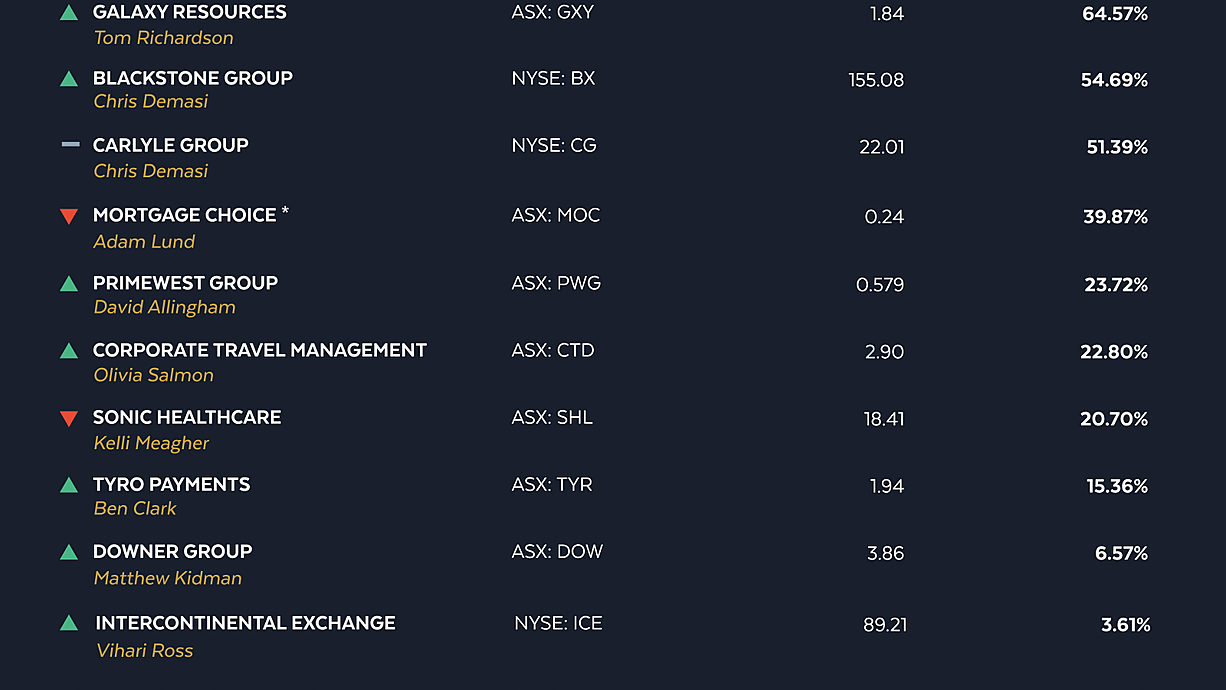1226x690 pixels.
Task: Click red down arrow beside Sonic Healthcare
Action: pyautogui.click(x=69, y=418)
